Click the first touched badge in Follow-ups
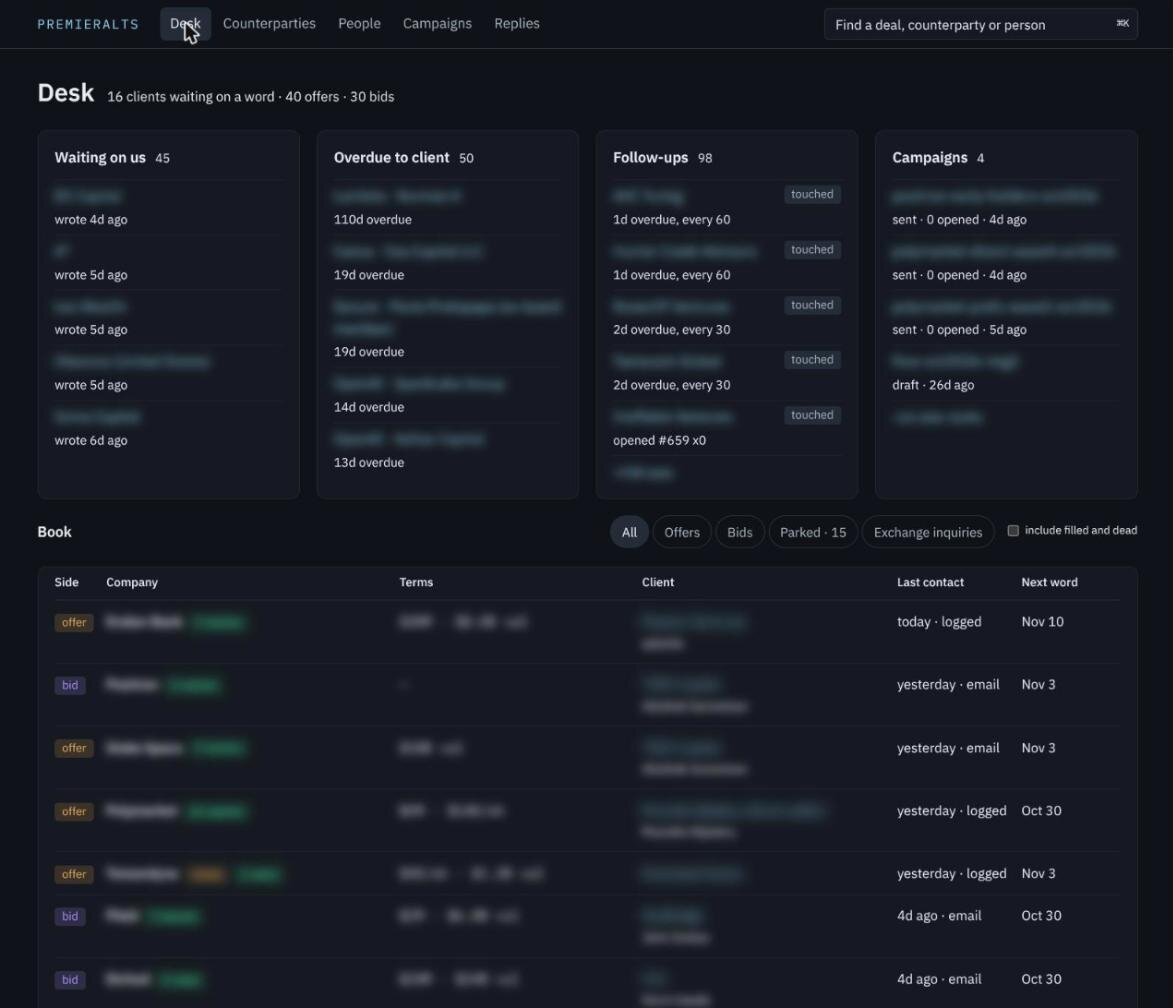 (x=812, y=195)
